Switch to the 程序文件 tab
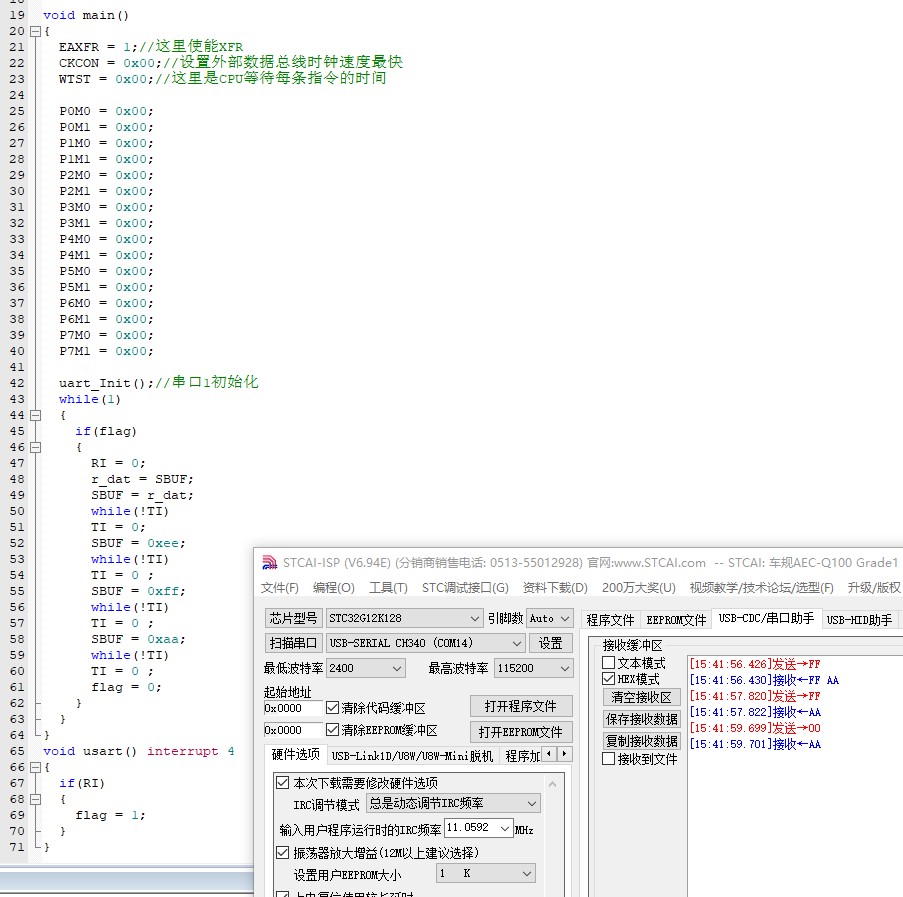This screenshot has height=897, width=903. coord(610,619)
